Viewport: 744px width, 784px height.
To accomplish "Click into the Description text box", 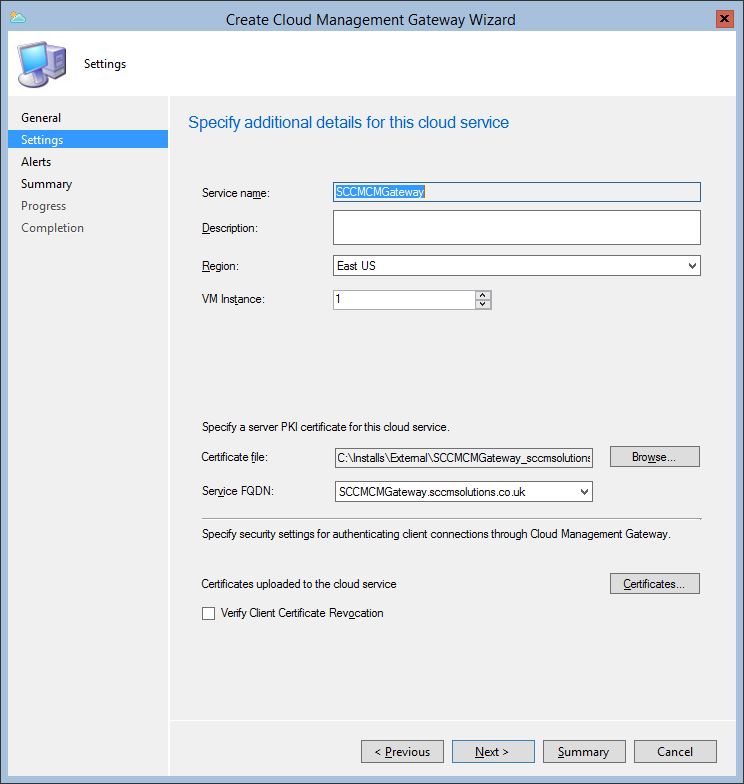I will [516, 228].
